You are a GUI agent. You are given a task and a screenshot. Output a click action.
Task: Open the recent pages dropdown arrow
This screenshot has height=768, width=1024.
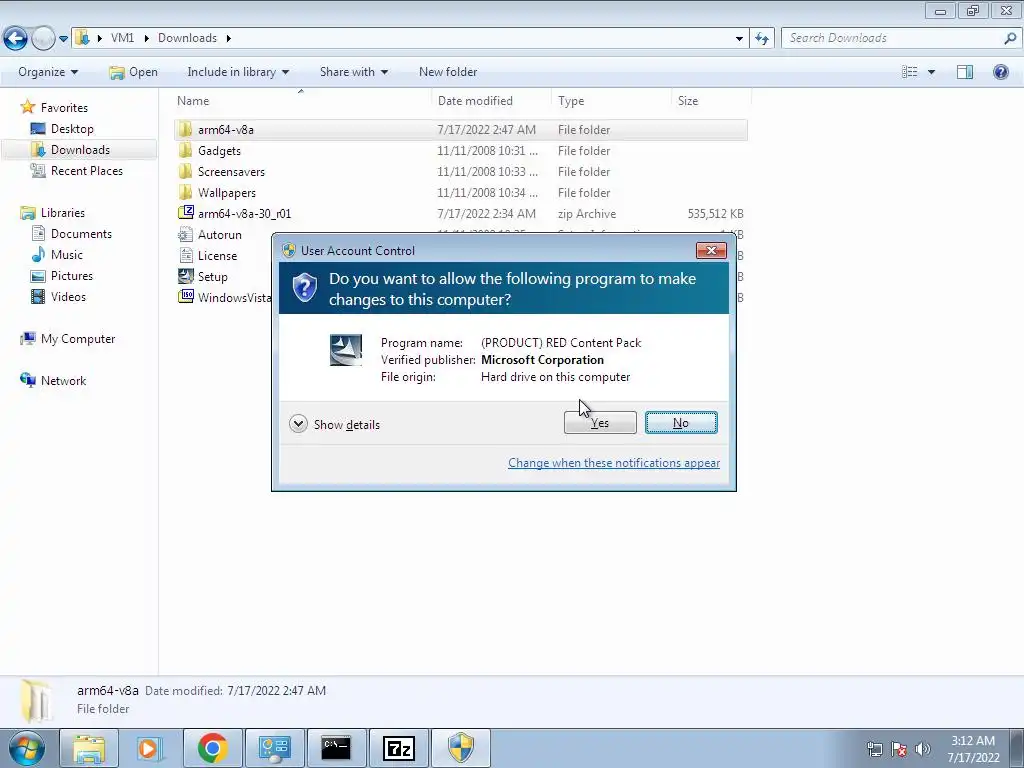[x=63, y=39]
